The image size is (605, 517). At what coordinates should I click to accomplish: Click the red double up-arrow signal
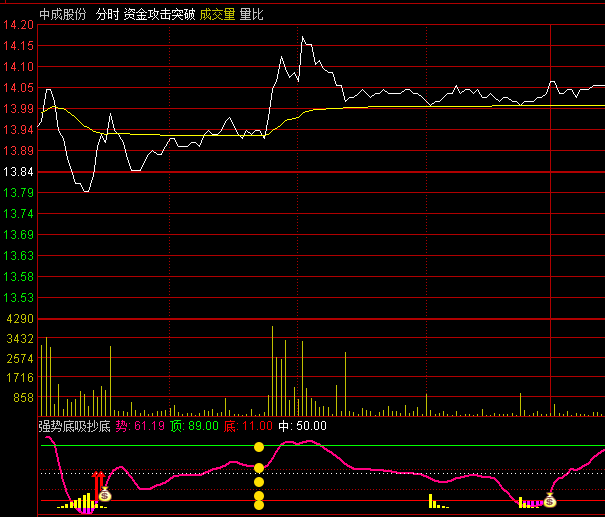click(x=99, y=486)
